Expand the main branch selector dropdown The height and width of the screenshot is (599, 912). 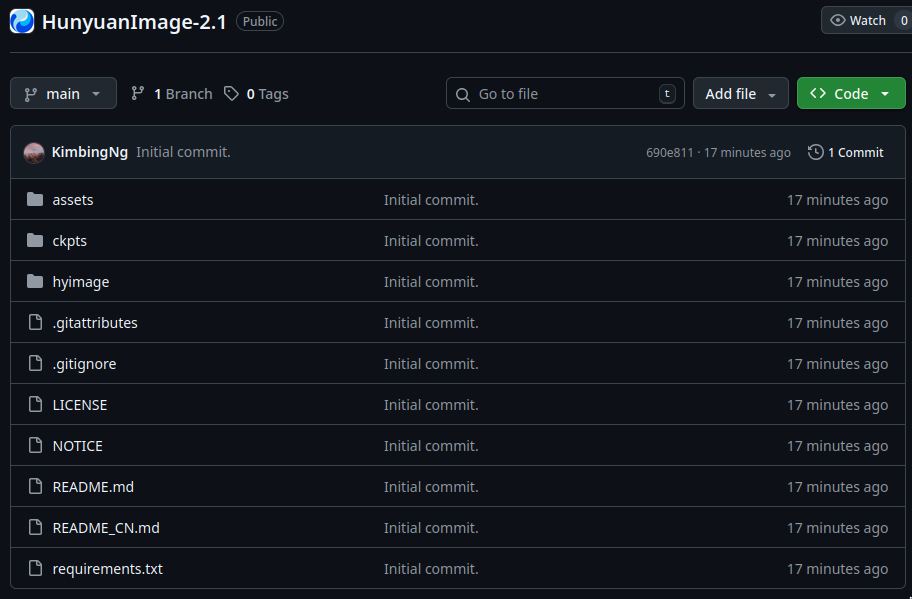[63, 93]
